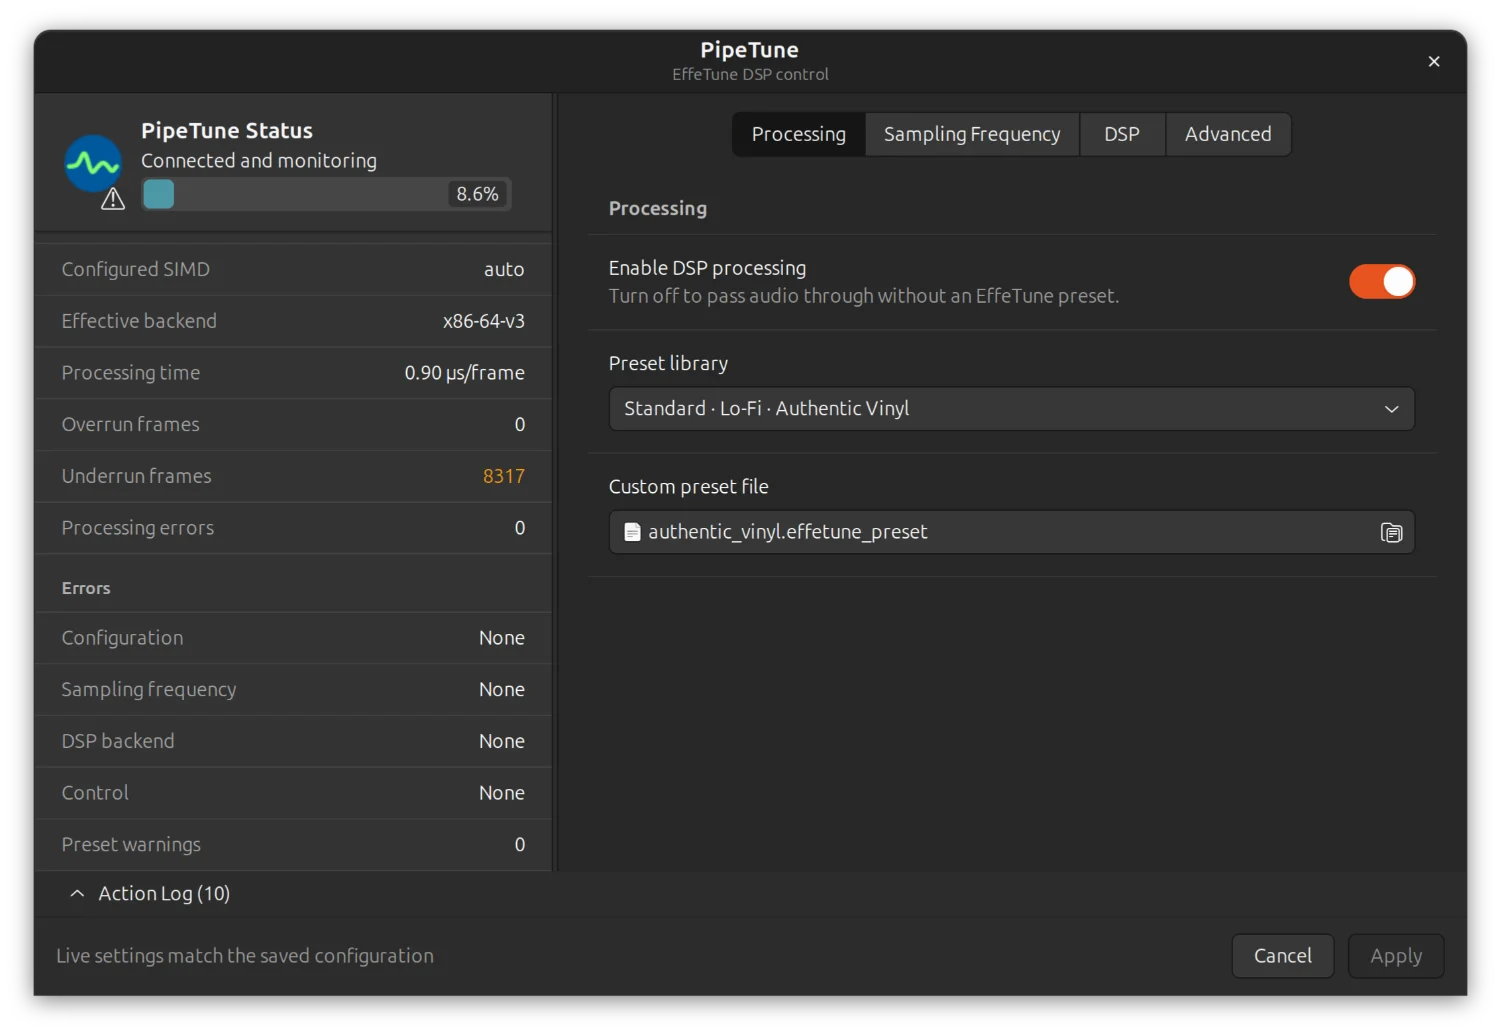Click the warning triangle status icon
The image size is (1500, 1032).
point(113,199)
